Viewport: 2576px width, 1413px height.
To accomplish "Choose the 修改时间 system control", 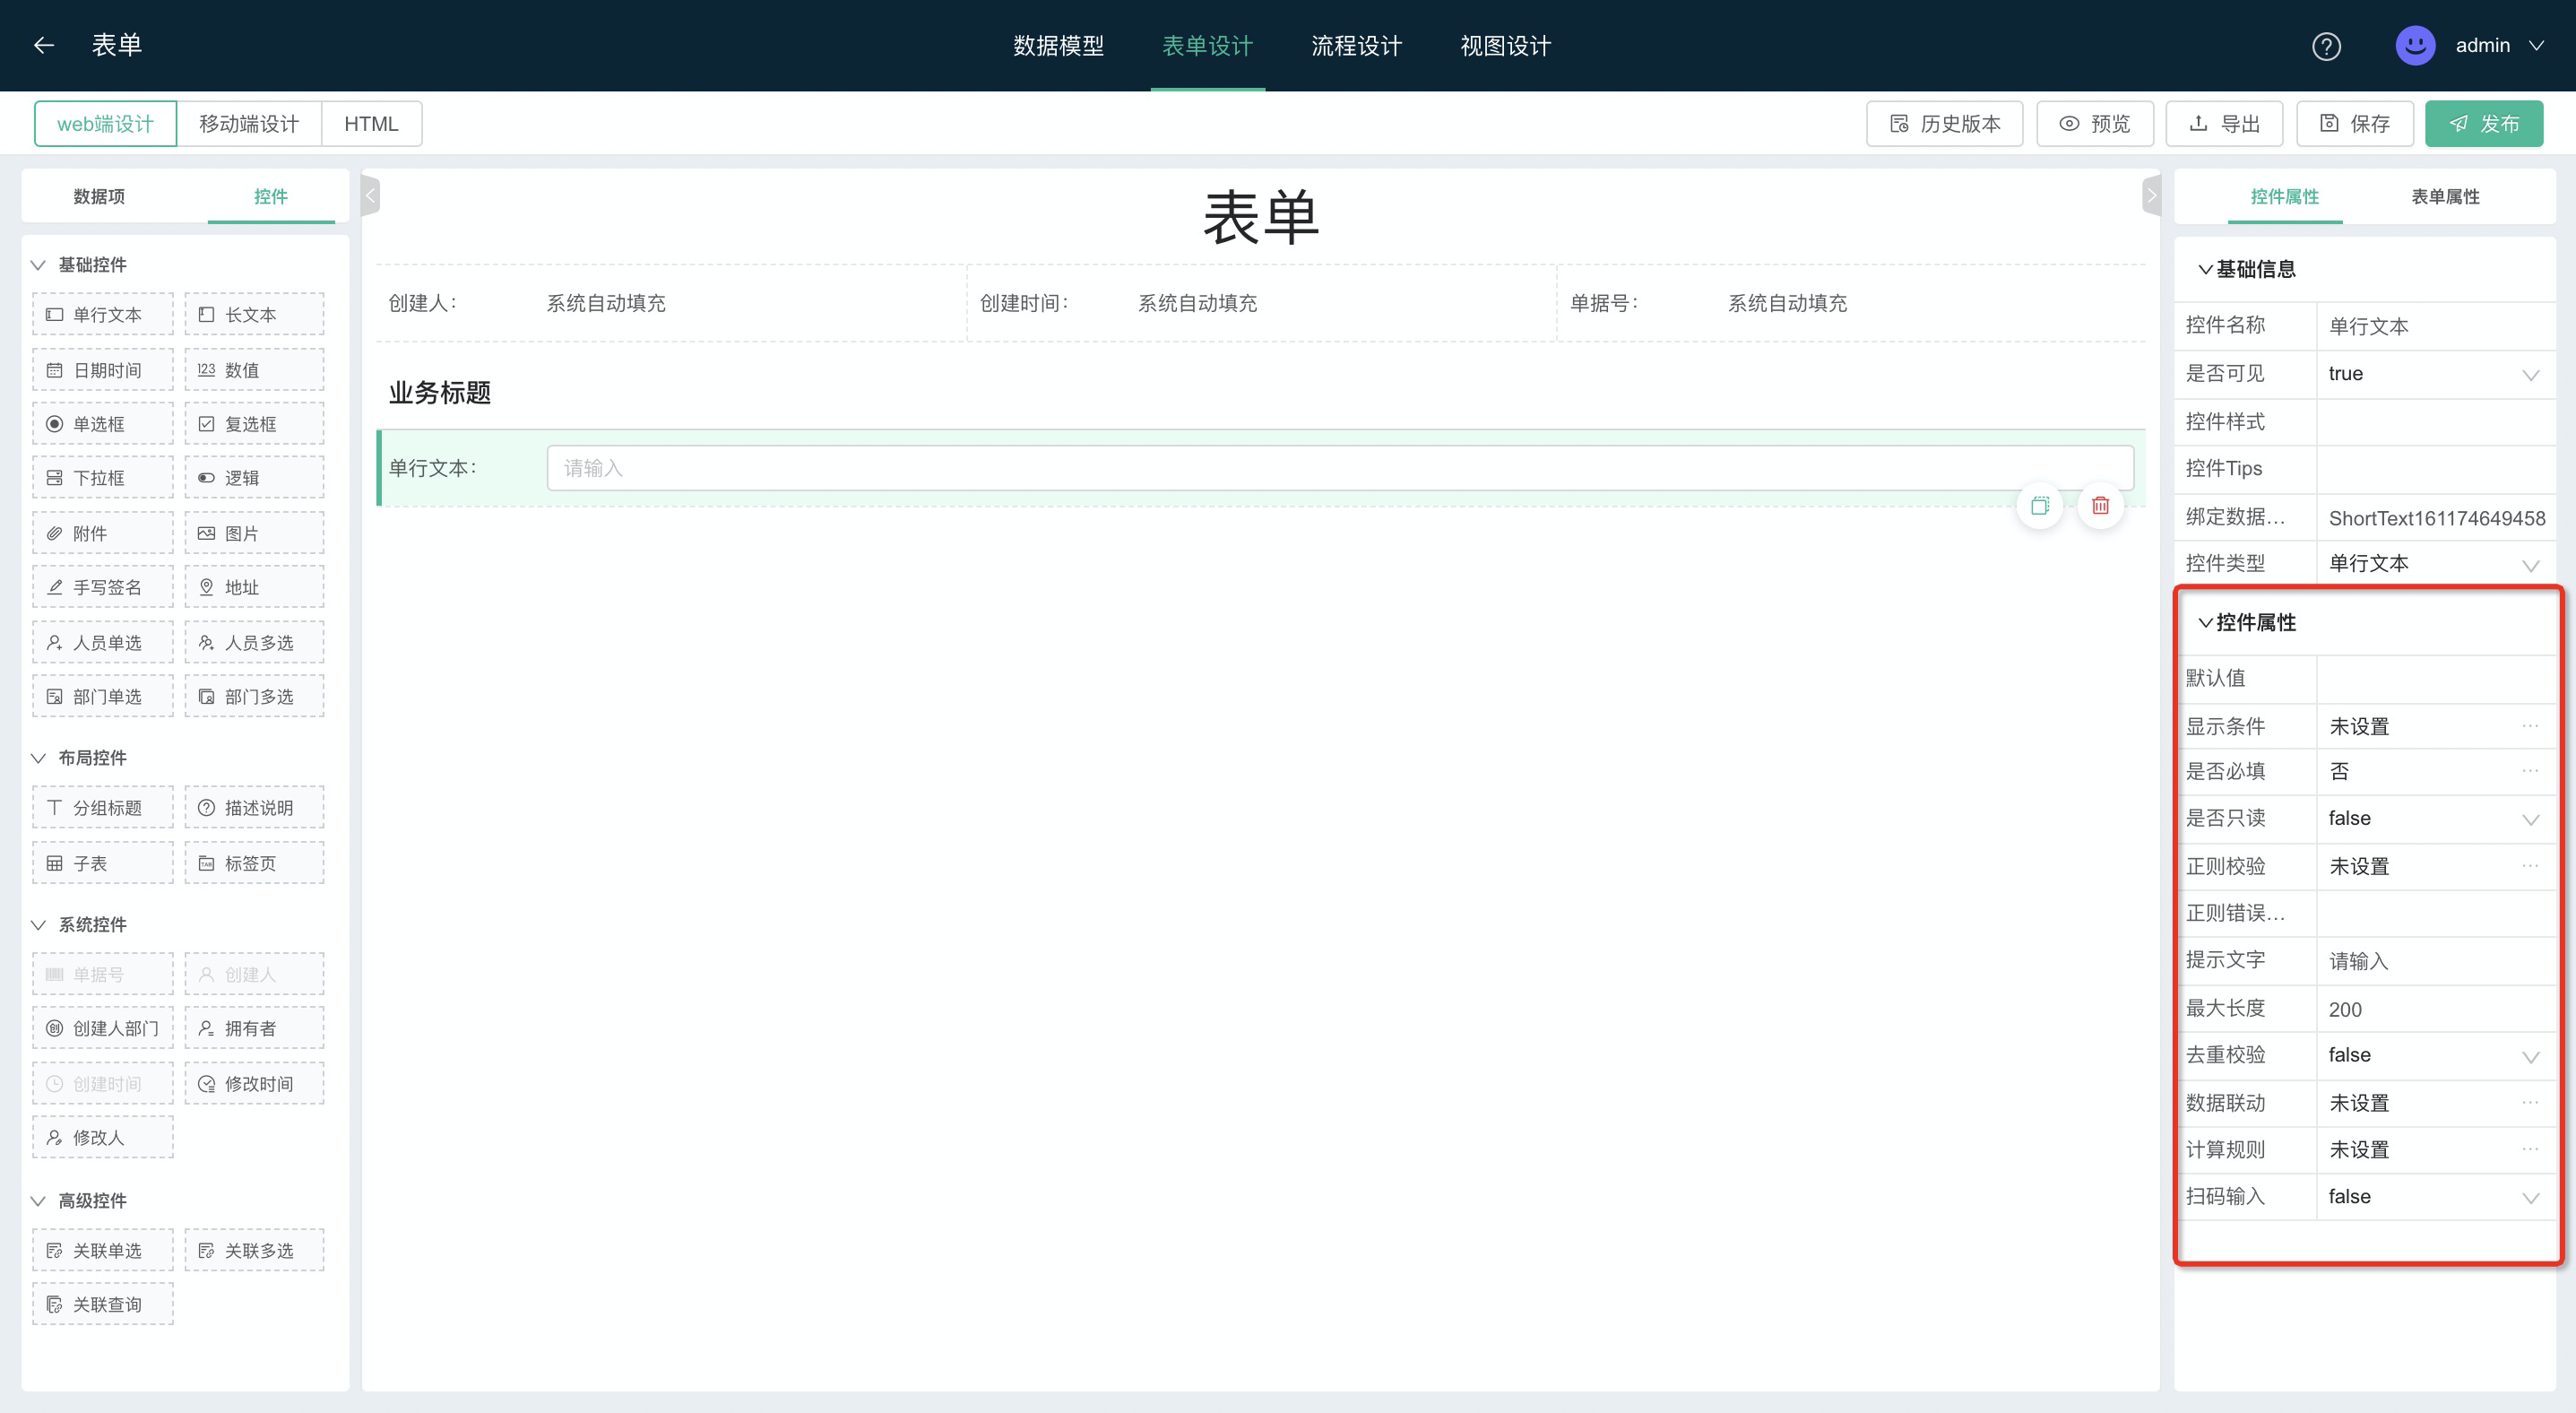I will click(254, 1083).
